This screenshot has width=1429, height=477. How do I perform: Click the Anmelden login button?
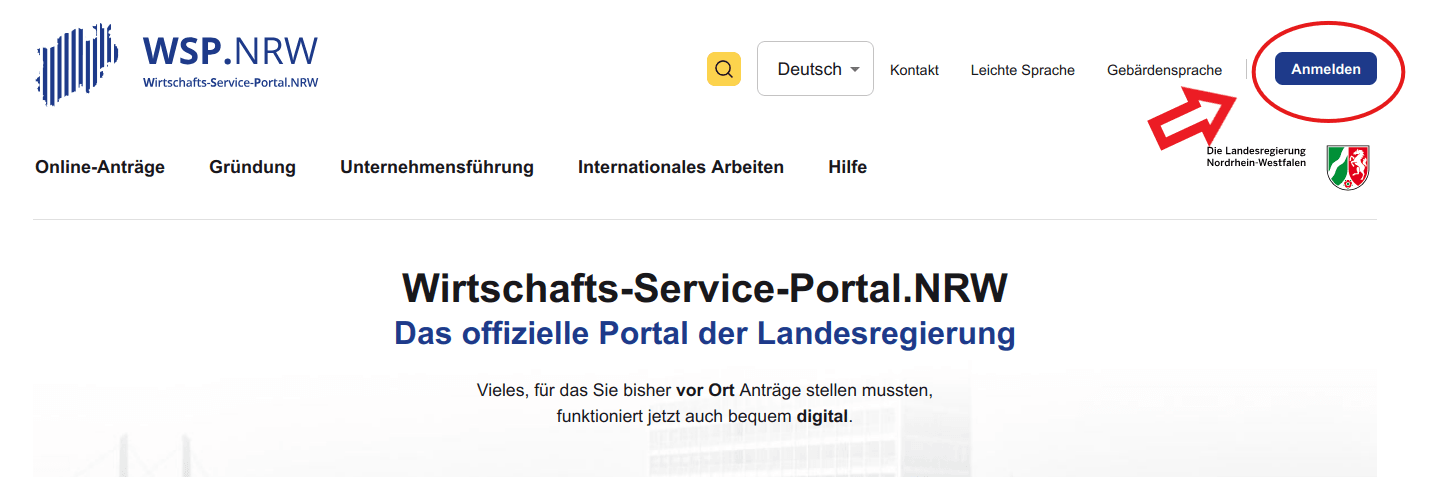pos(1325,69)
